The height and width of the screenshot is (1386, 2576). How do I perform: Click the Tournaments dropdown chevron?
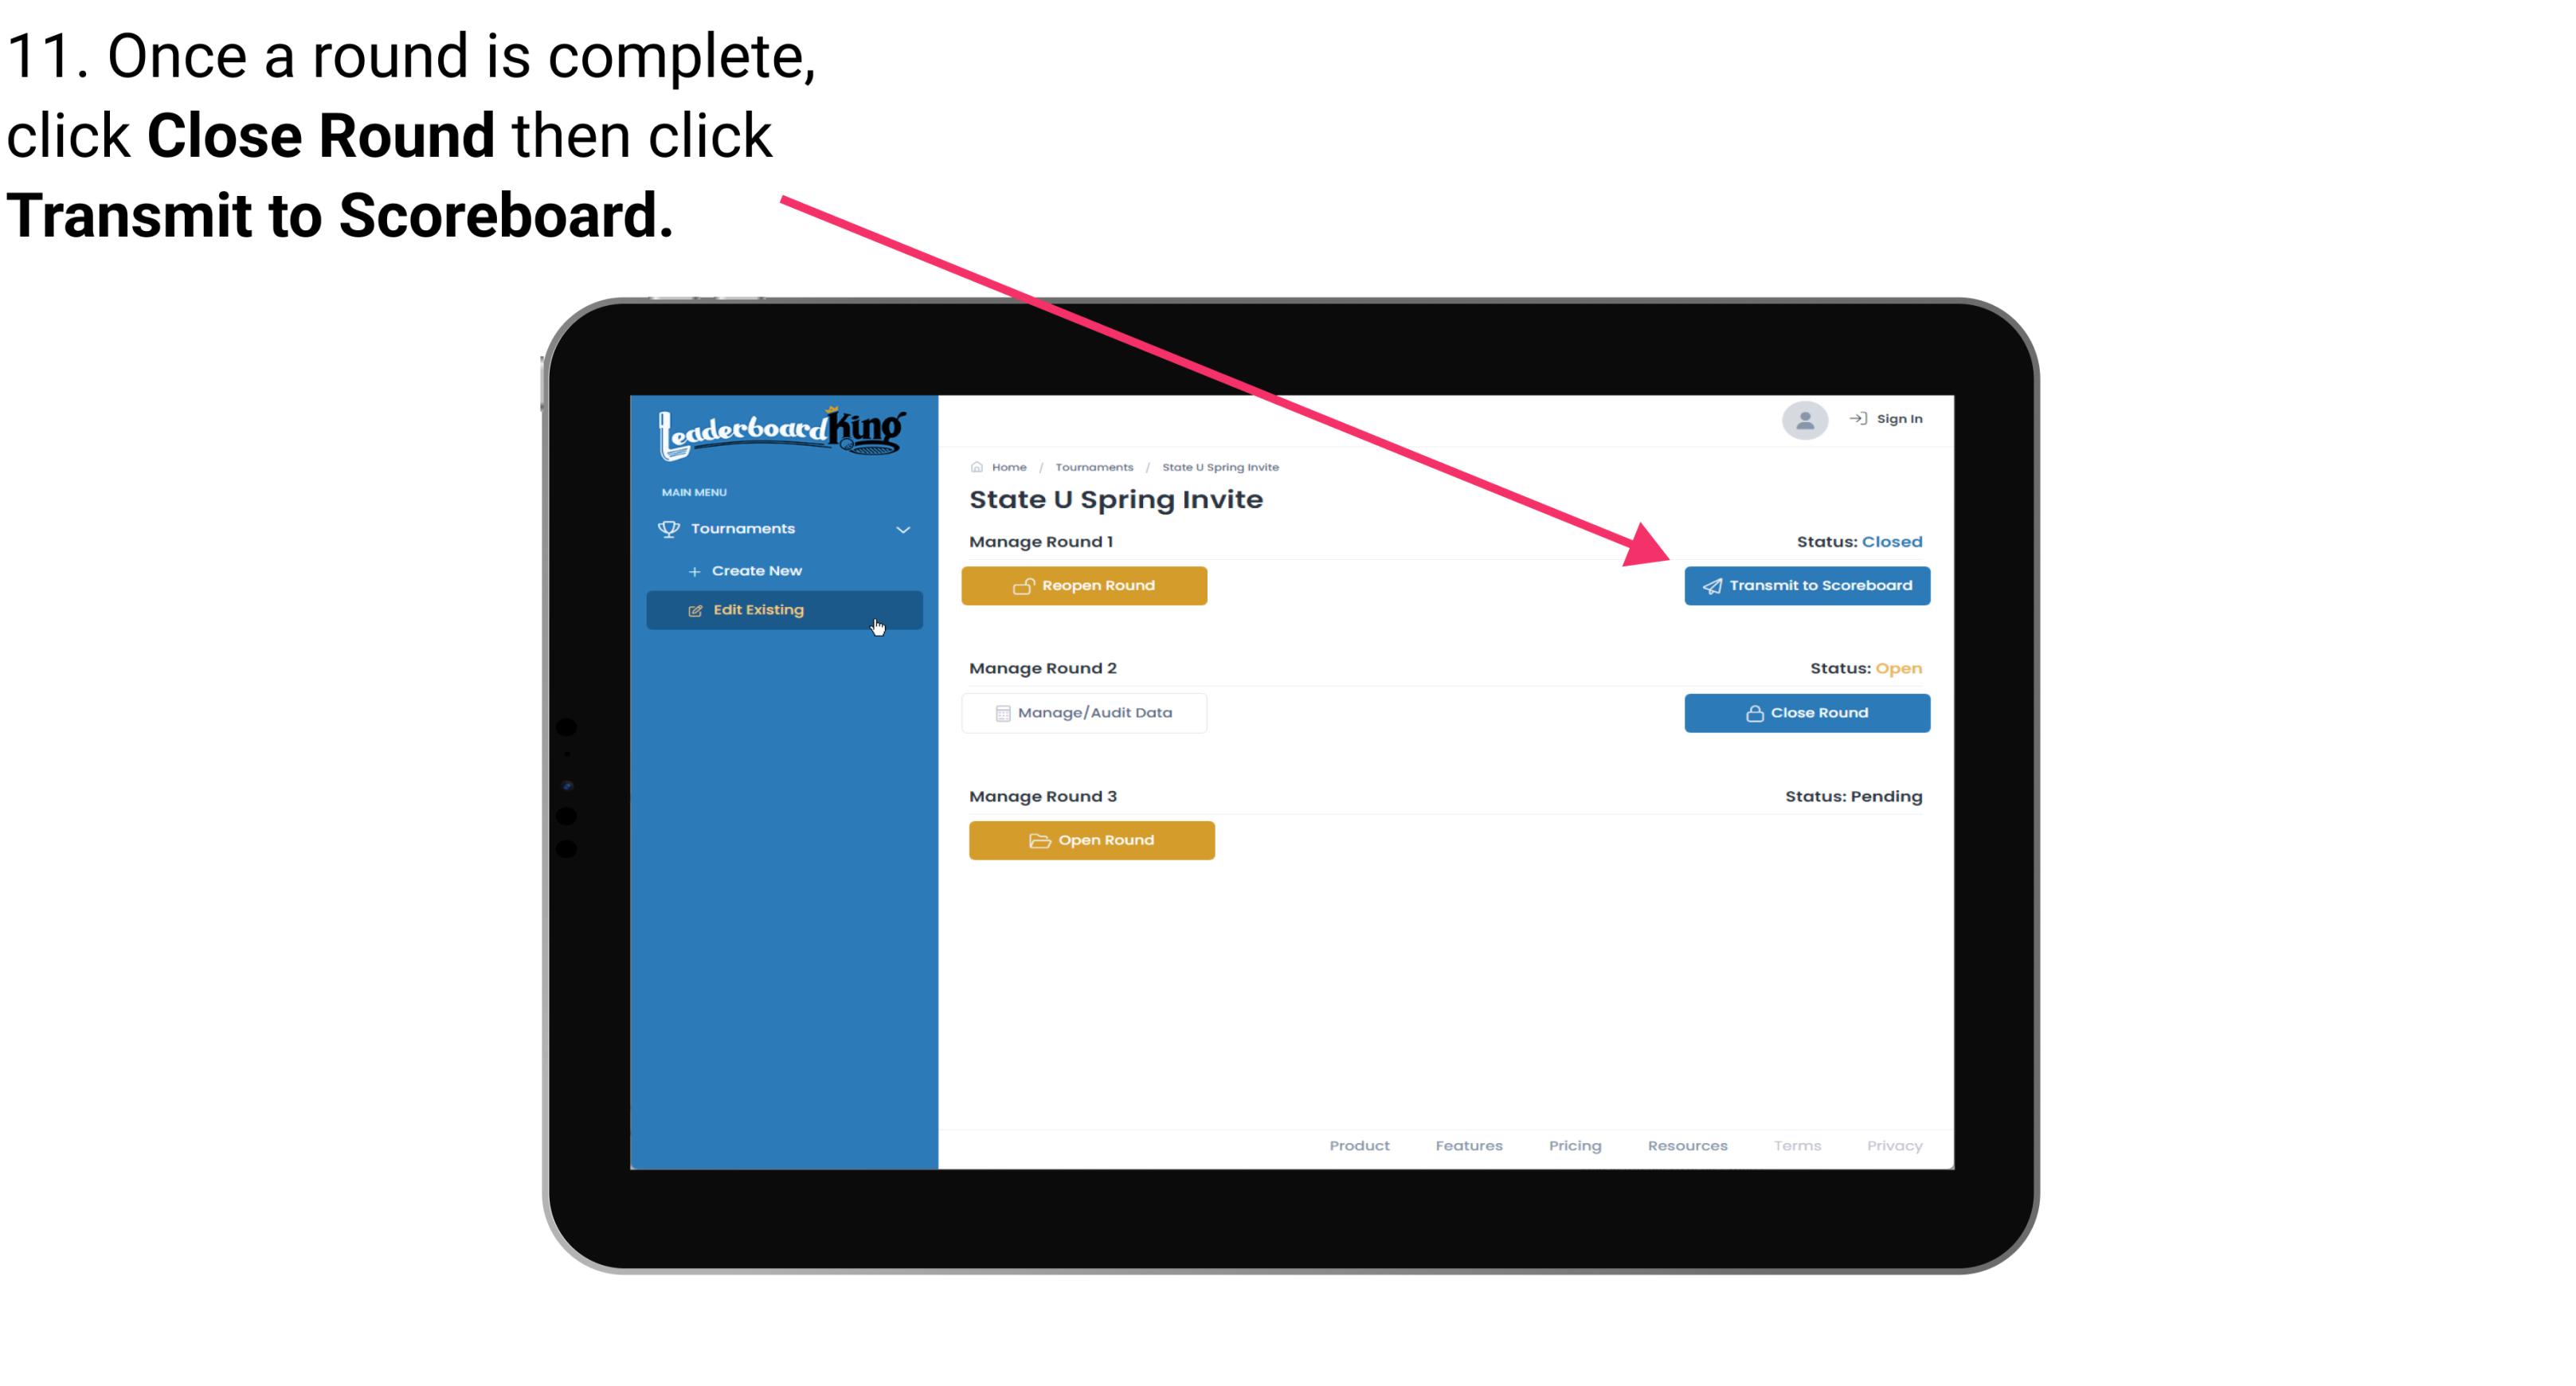tap(904, 526)
